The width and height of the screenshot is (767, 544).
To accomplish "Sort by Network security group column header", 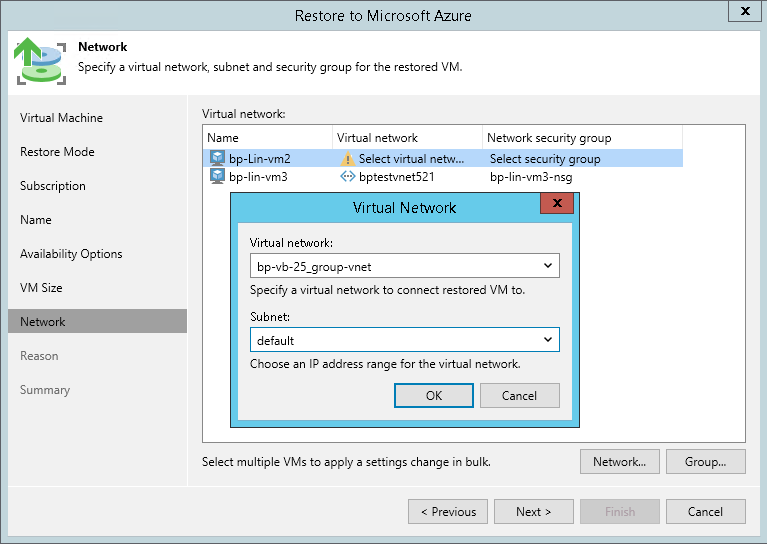I will tap(583, 138).
